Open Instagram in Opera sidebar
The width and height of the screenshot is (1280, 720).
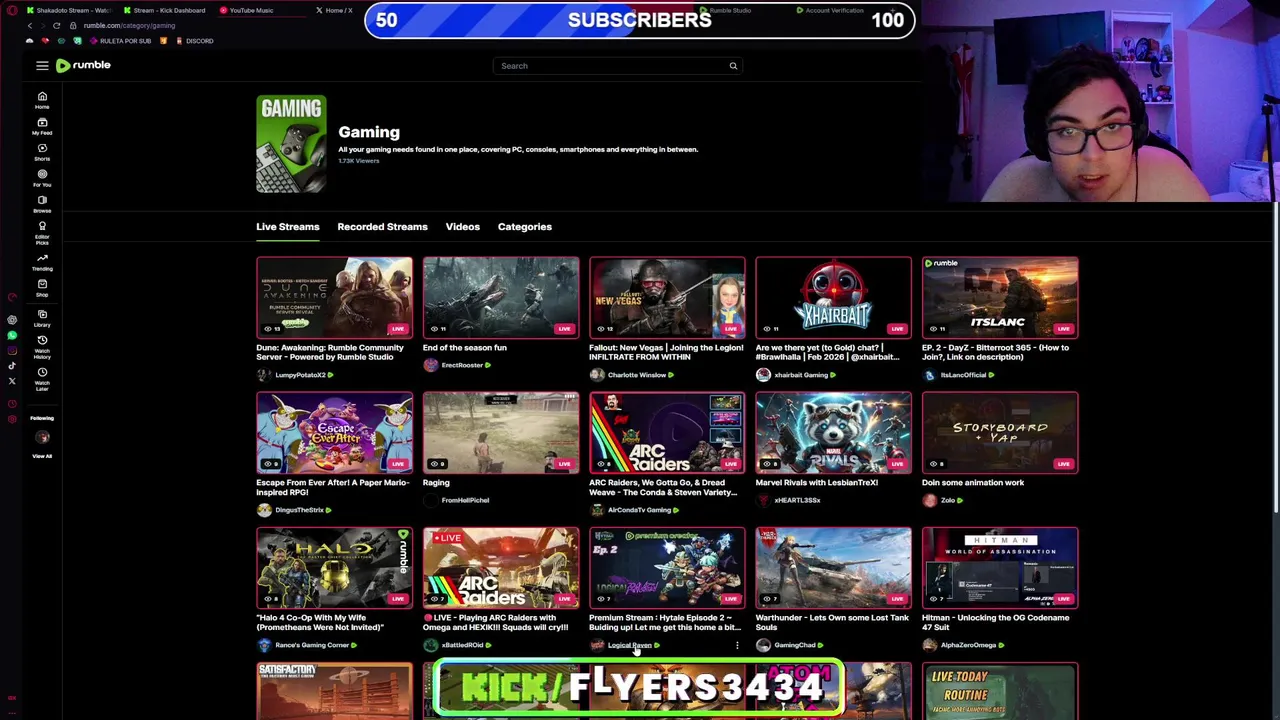[12, 350]
